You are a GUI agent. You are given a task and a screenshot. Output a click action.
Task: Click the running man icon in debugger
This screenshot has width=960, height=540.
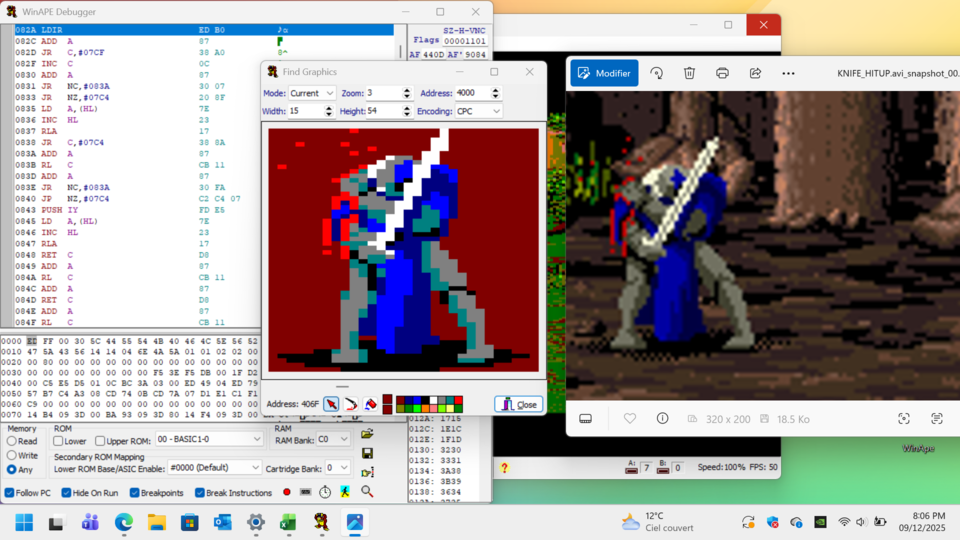point(345,492)
